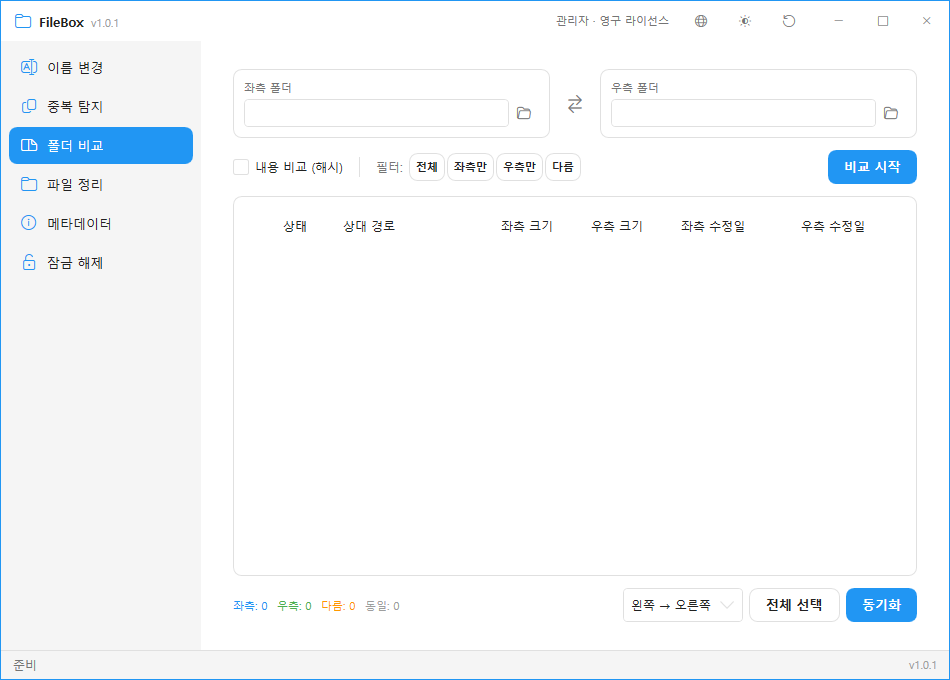950x680 pixels.
Task: Click the 이름 변경 rename icon
Action: click(29, 67)
